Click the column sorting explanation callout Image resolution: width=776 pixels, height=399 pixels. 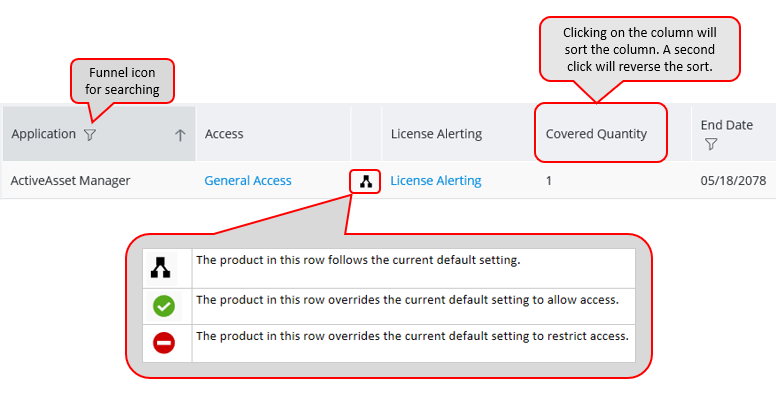coord(639,50)
